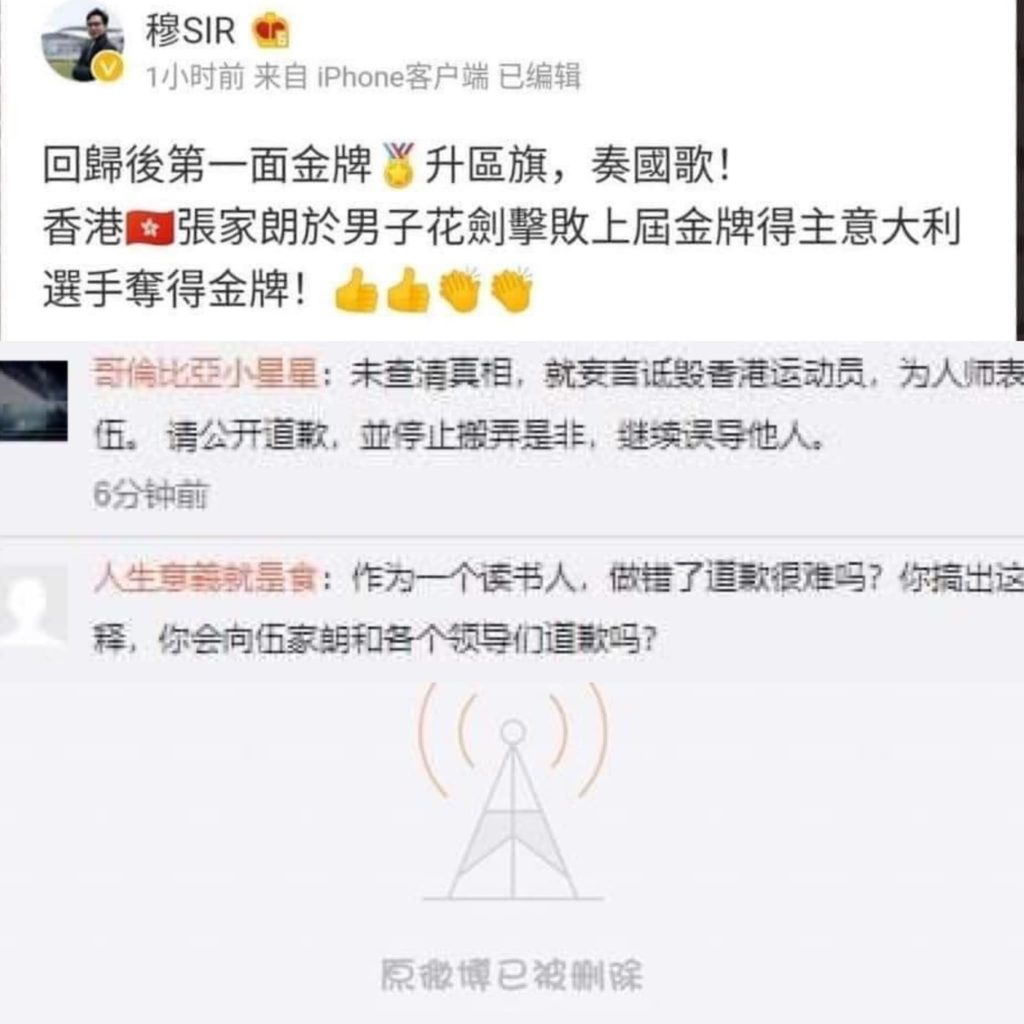
Task: Tap the Hong Kong flag emoji
Action: 150,228
